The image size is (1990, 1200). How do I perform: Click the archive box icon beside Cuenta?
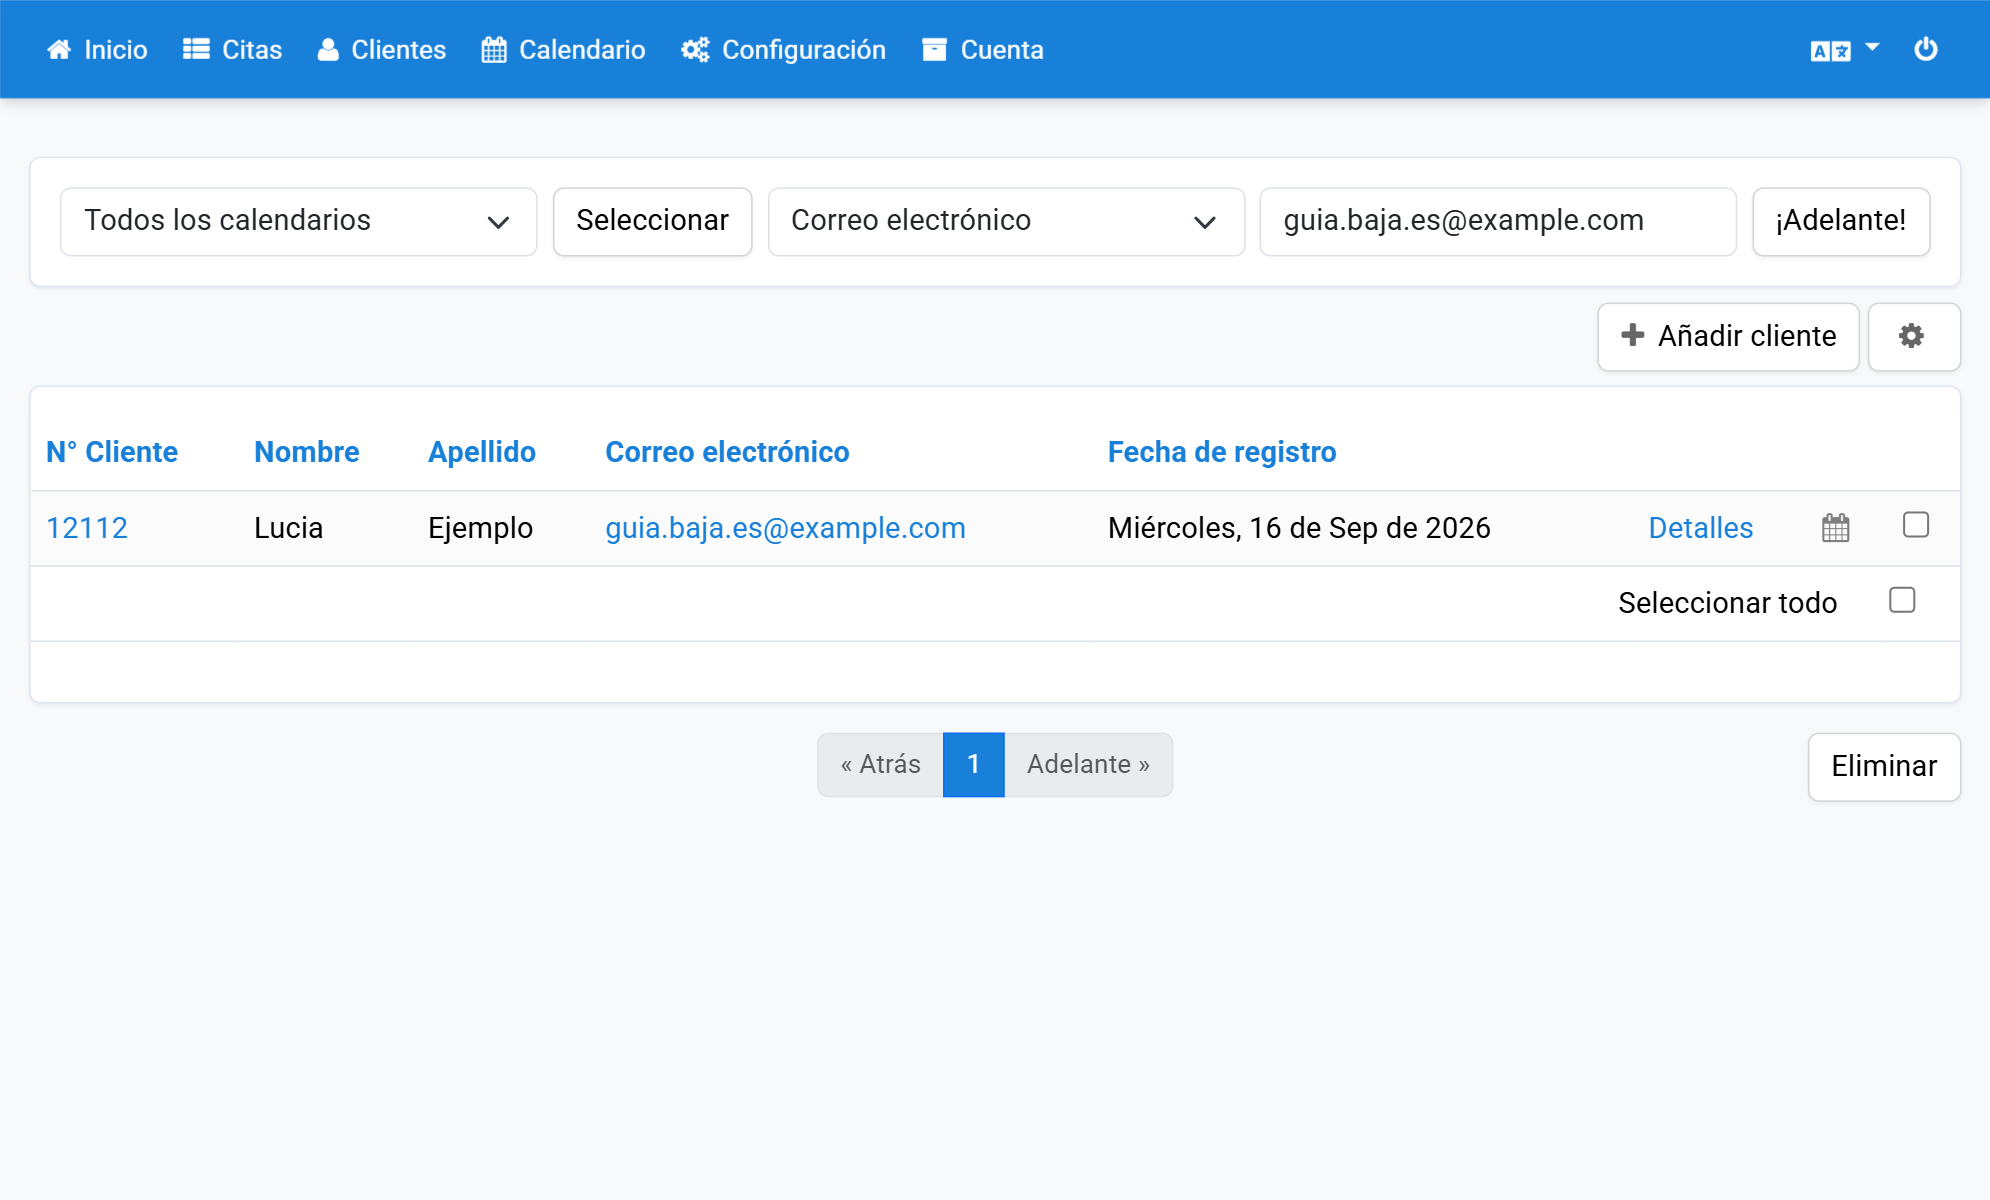click(x=934, y=50)
